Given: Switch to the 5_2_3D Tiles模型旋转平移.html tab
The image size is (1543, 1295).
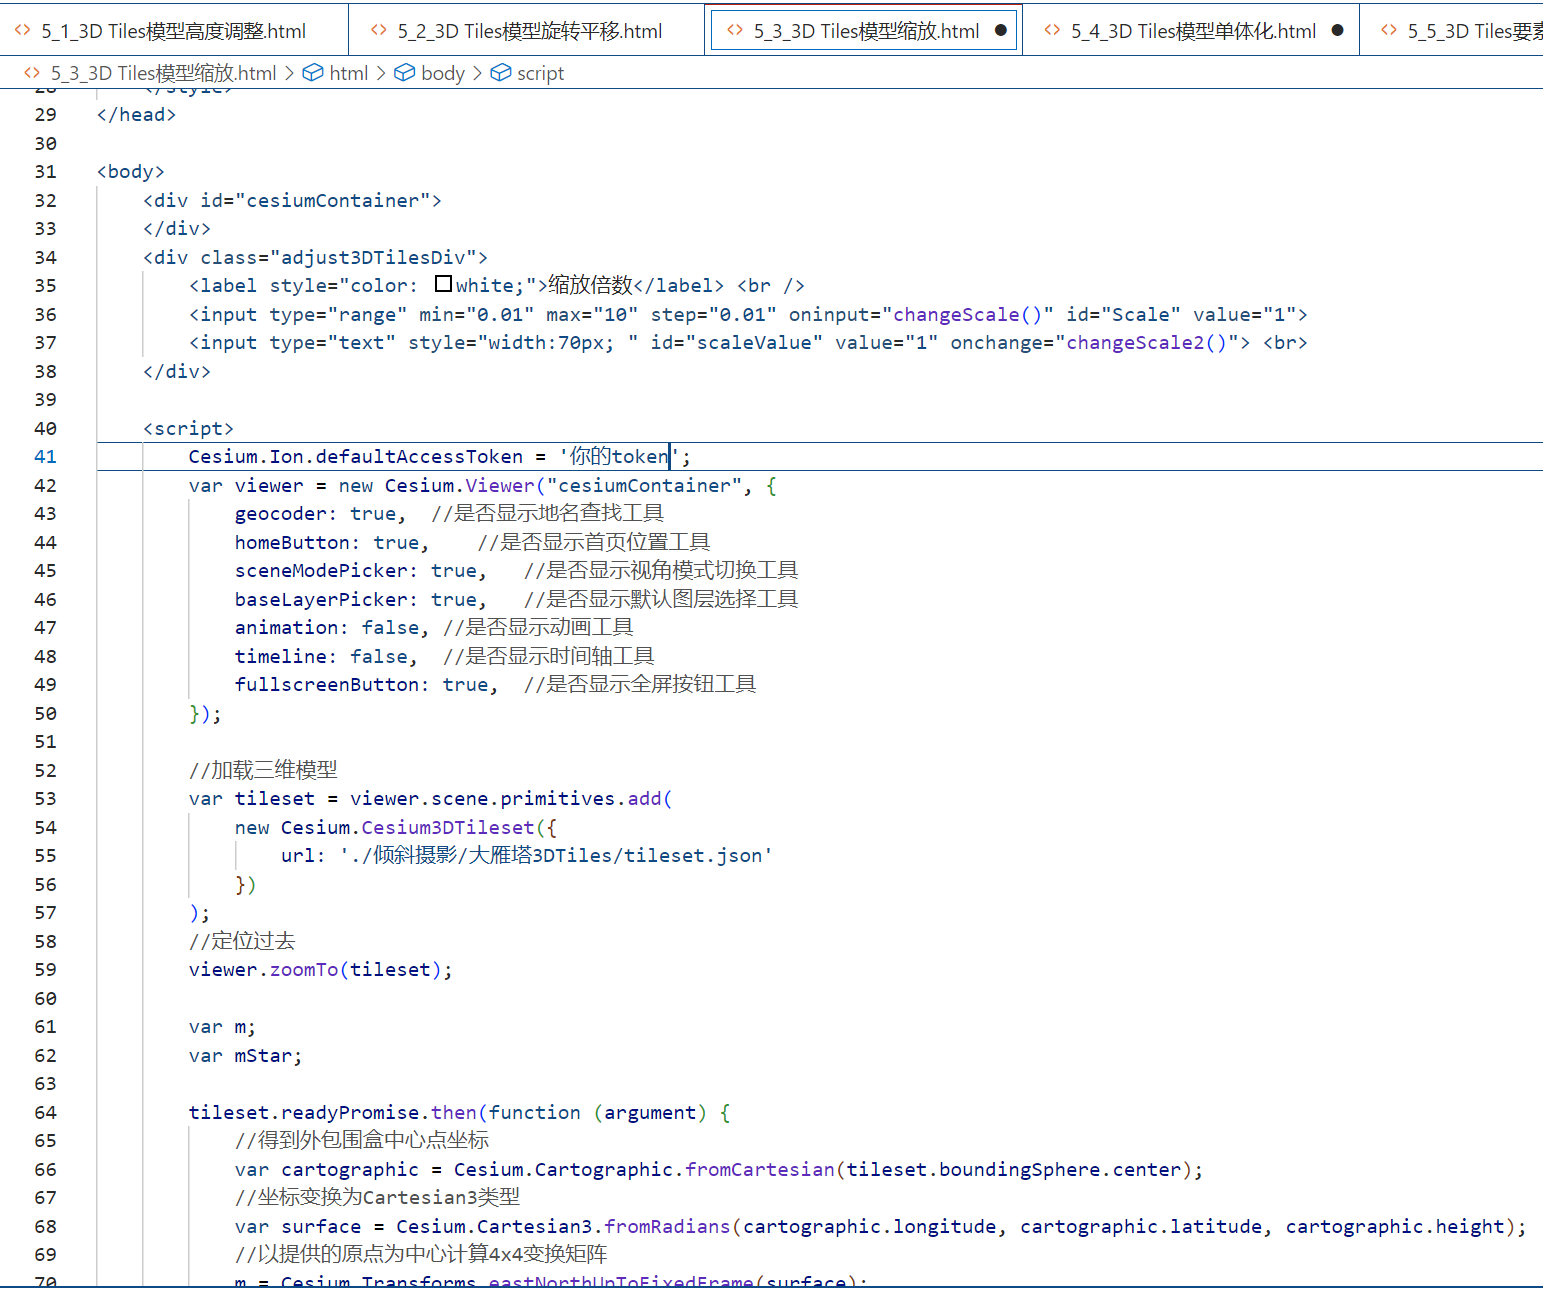Looking at the screenshot, I should 529,31.
